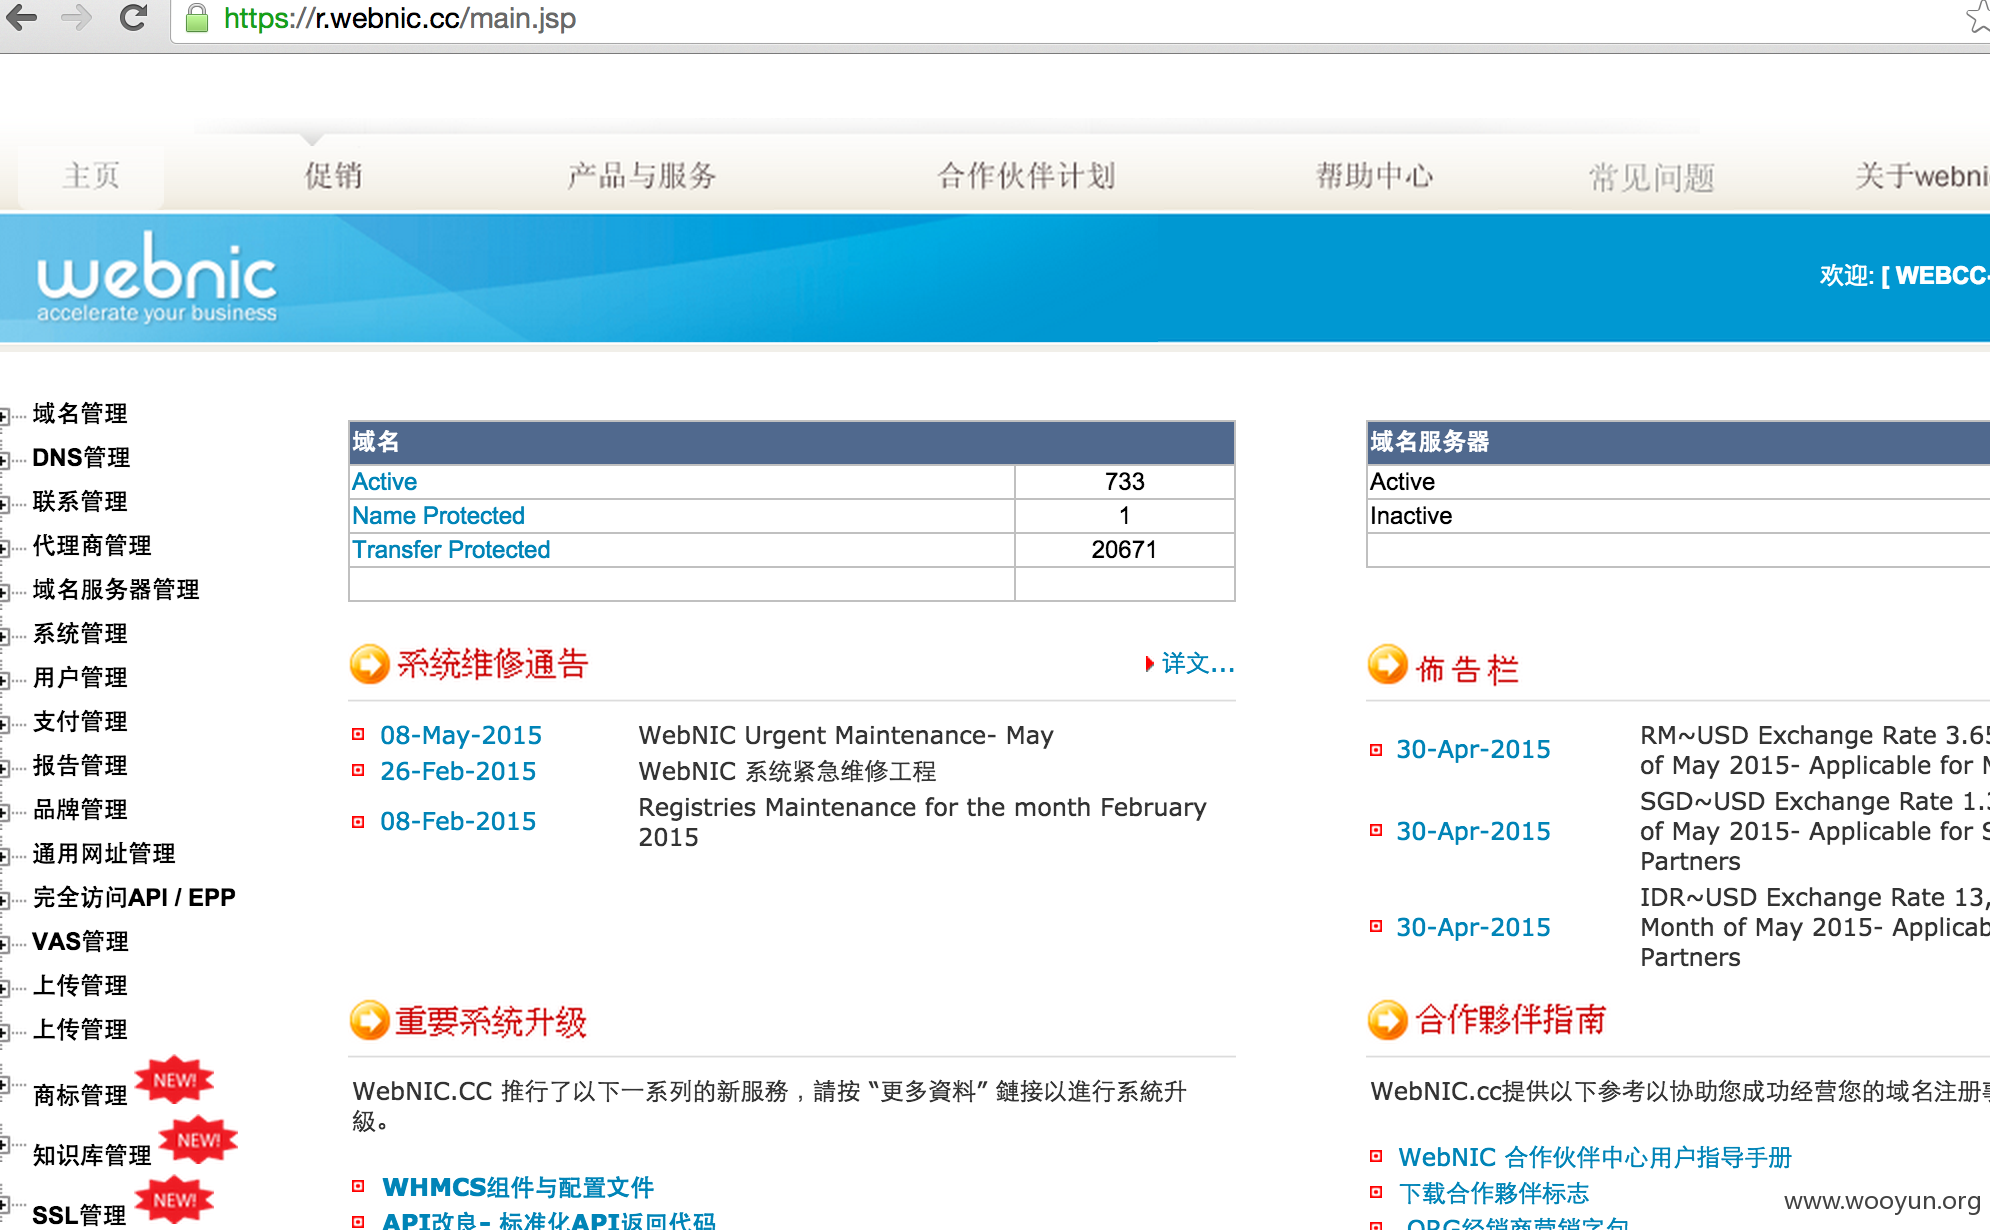Expand the 代理商管理 tree node

pos(5,548)
